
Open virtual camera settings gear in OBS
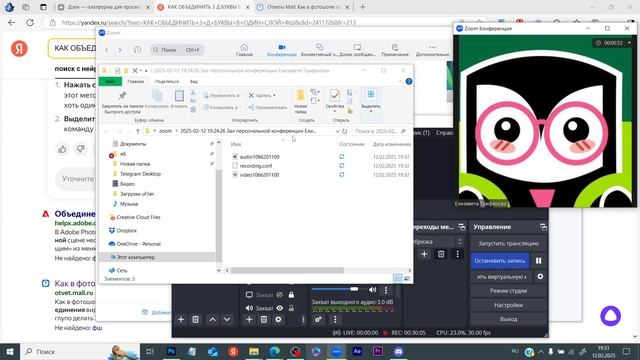540,276
